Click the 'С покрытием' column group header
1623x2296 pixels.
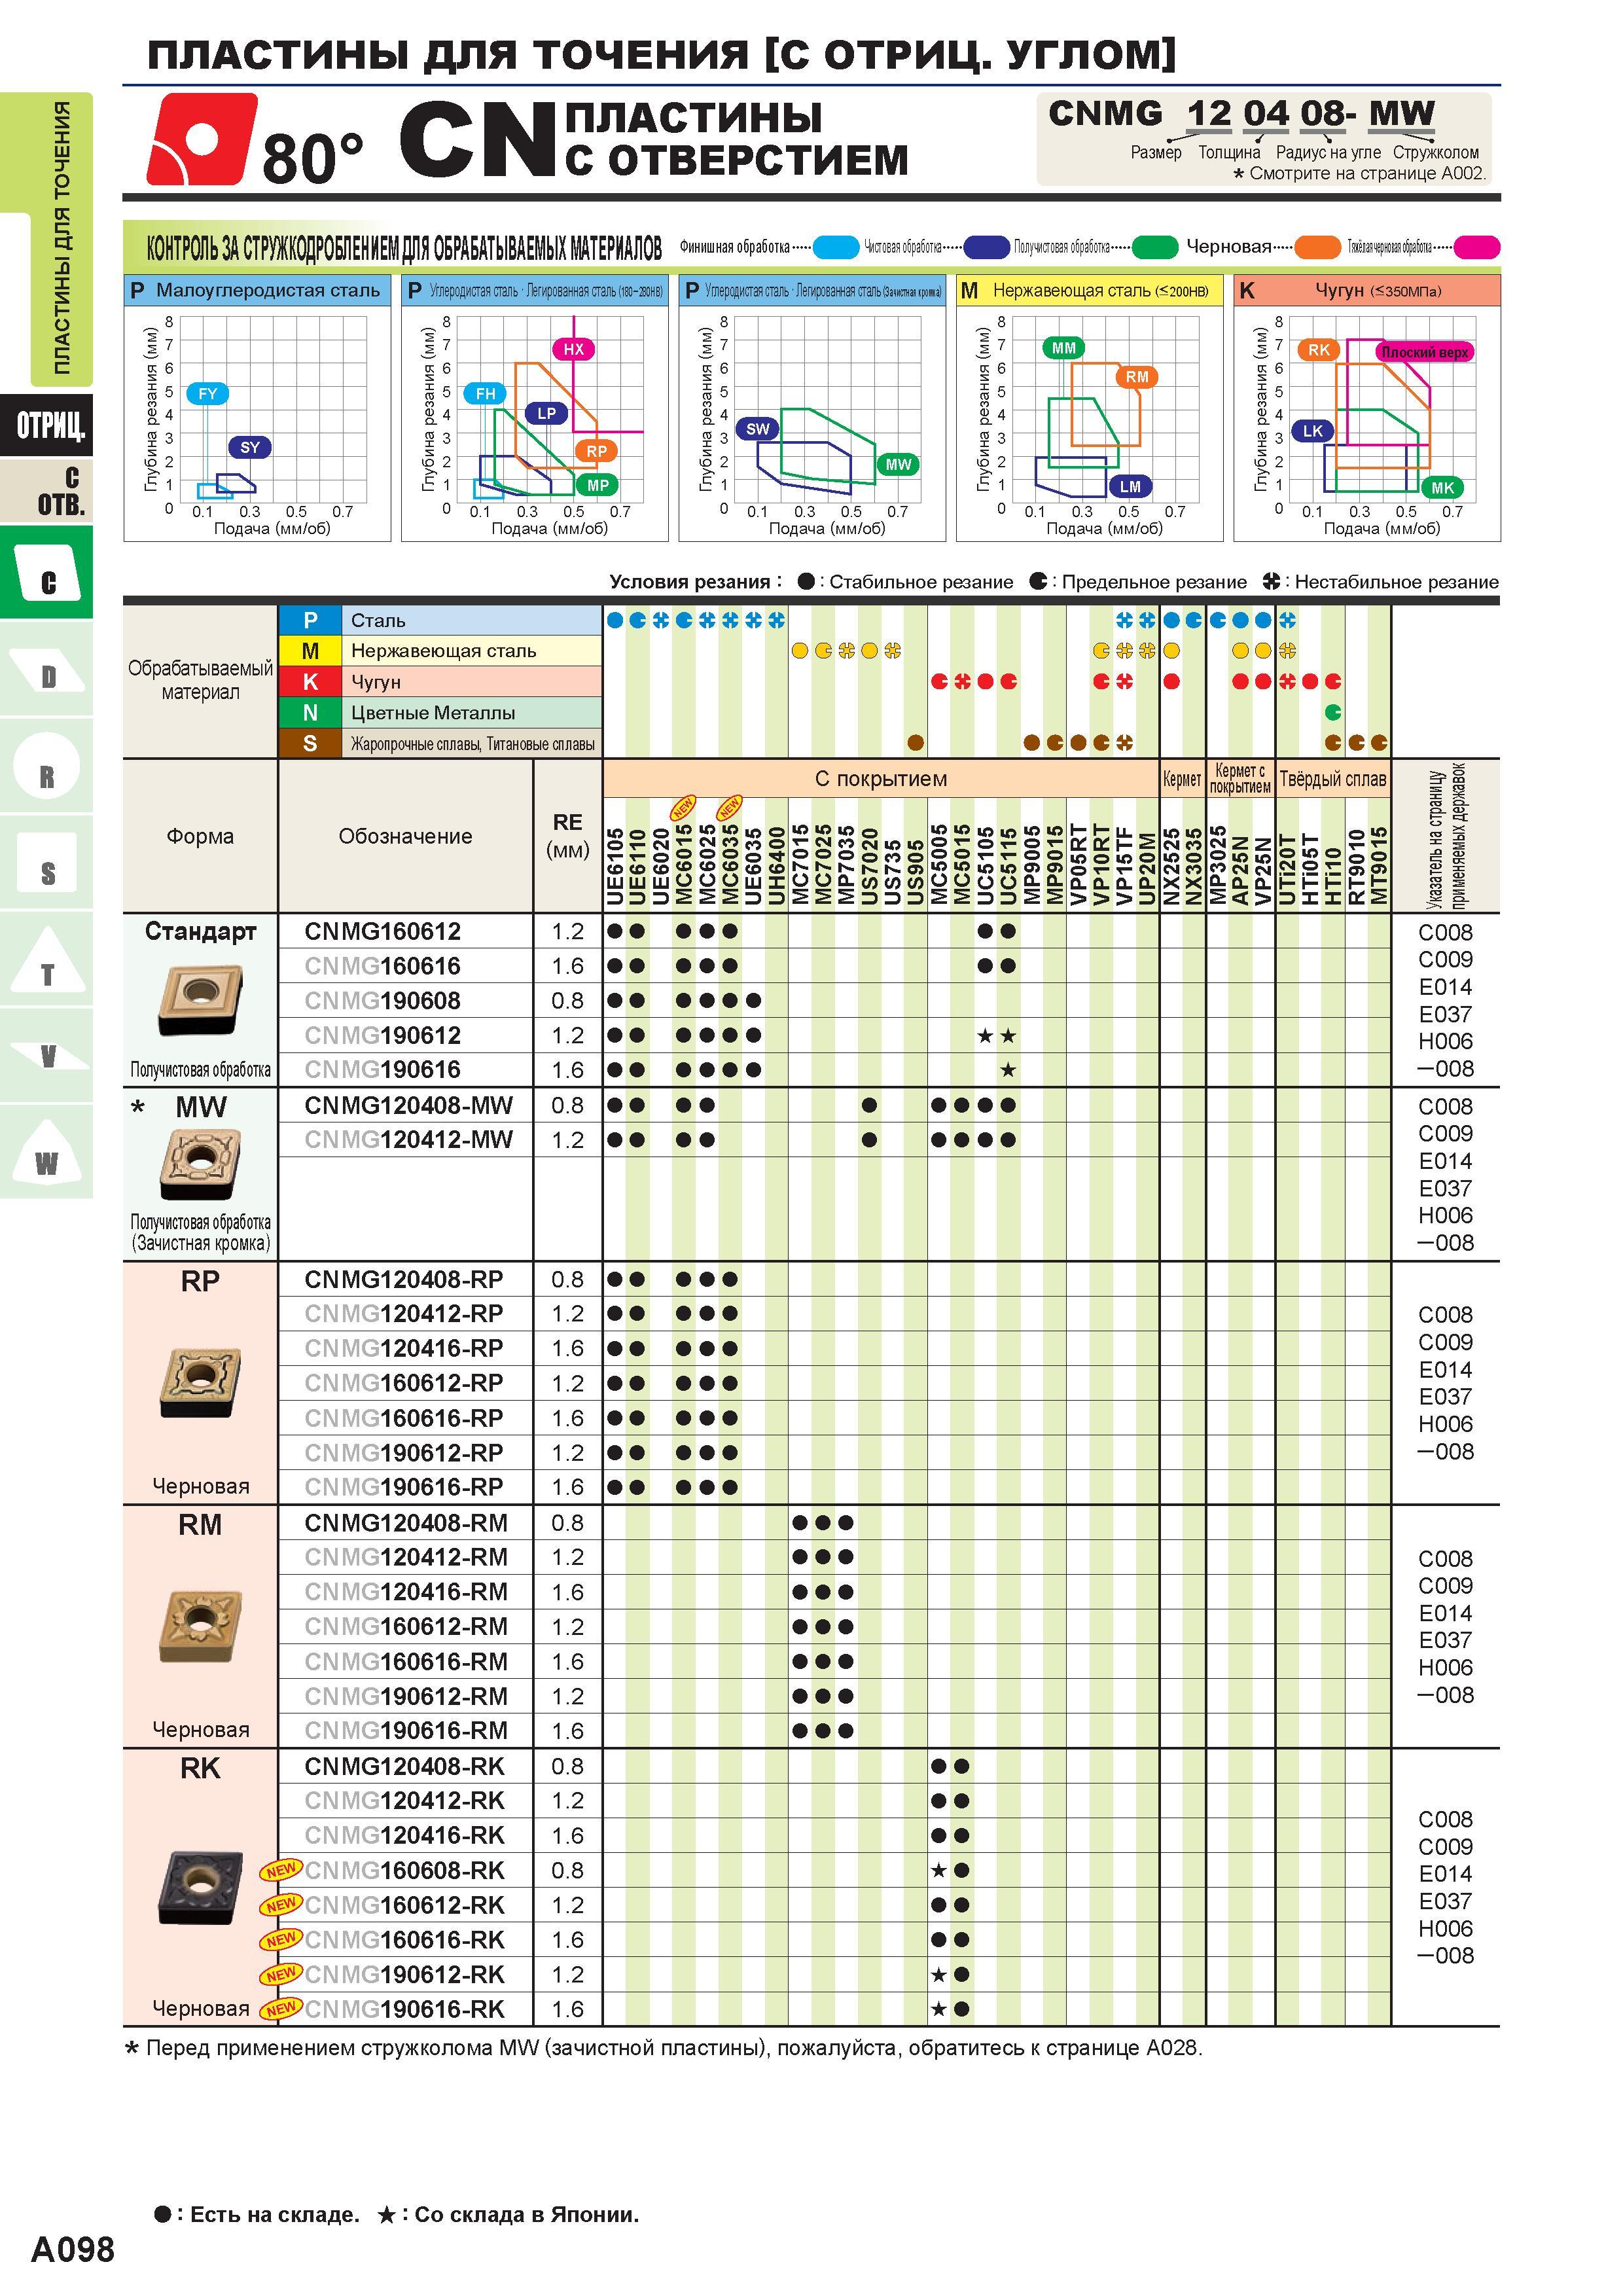880,778
